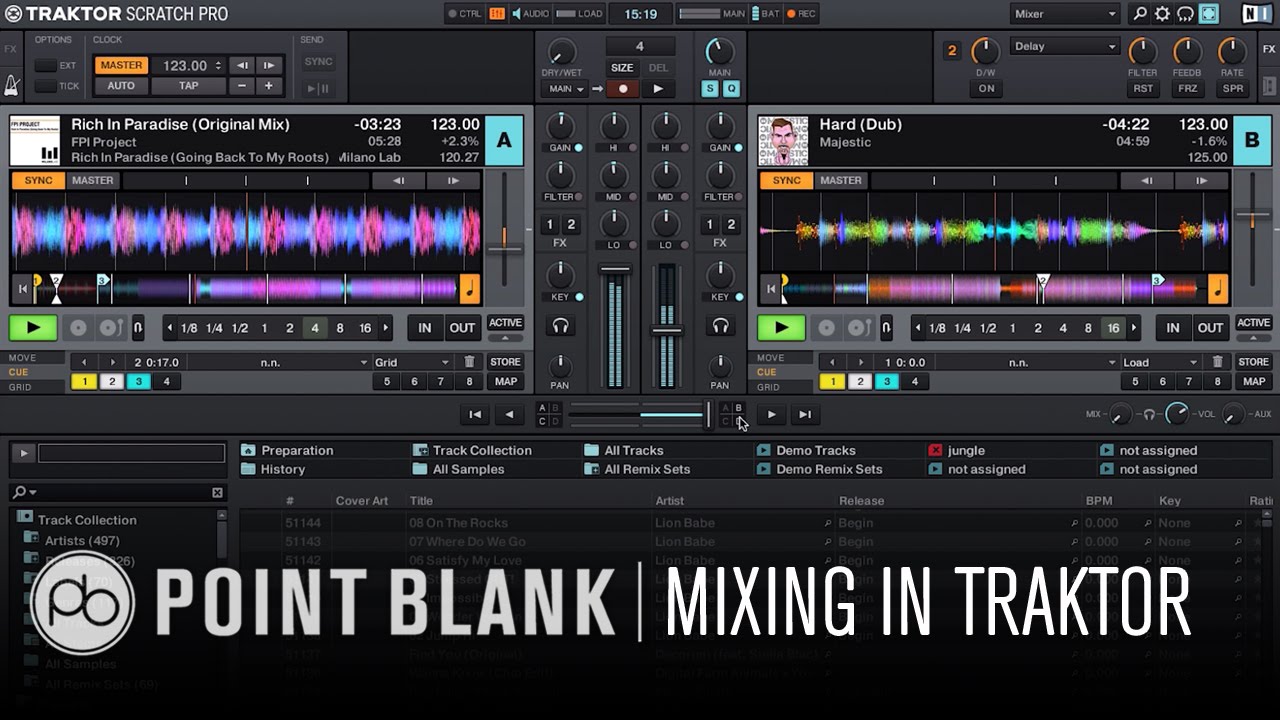Delete Deck A cue with trash icon

pyautogui.click(x=469, y=362)
